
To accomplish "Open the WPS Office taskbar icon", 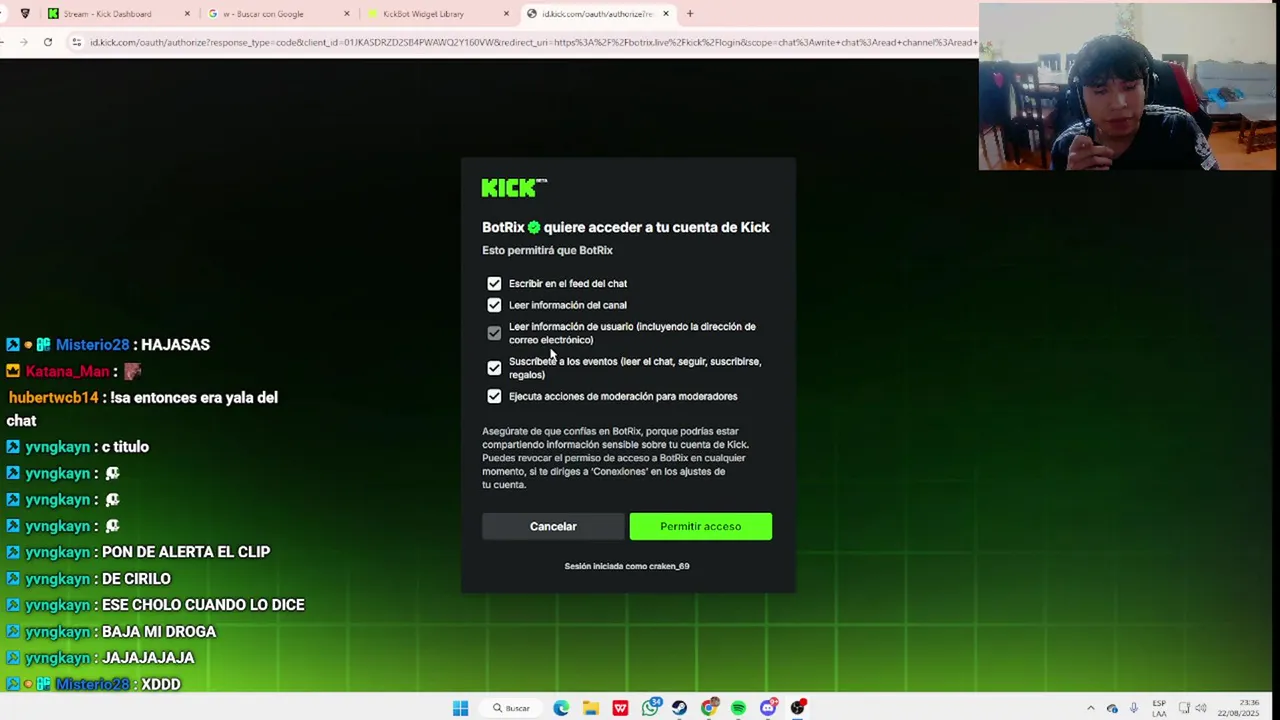I will point(620,708).
